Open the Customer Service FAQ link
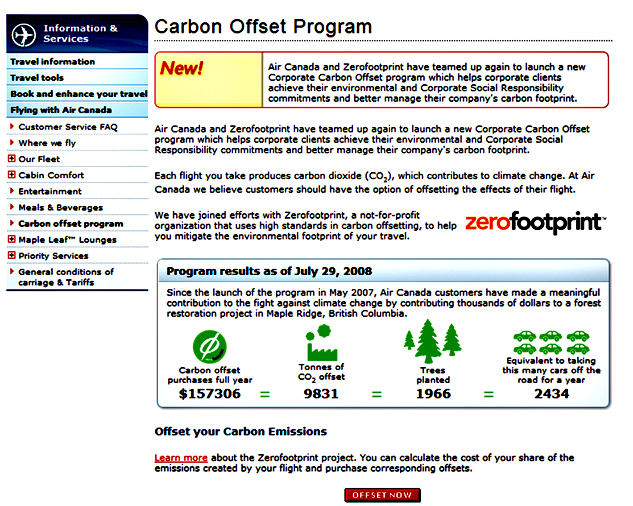633x506 pixels. pyautogui.click(x=68, y=127)
